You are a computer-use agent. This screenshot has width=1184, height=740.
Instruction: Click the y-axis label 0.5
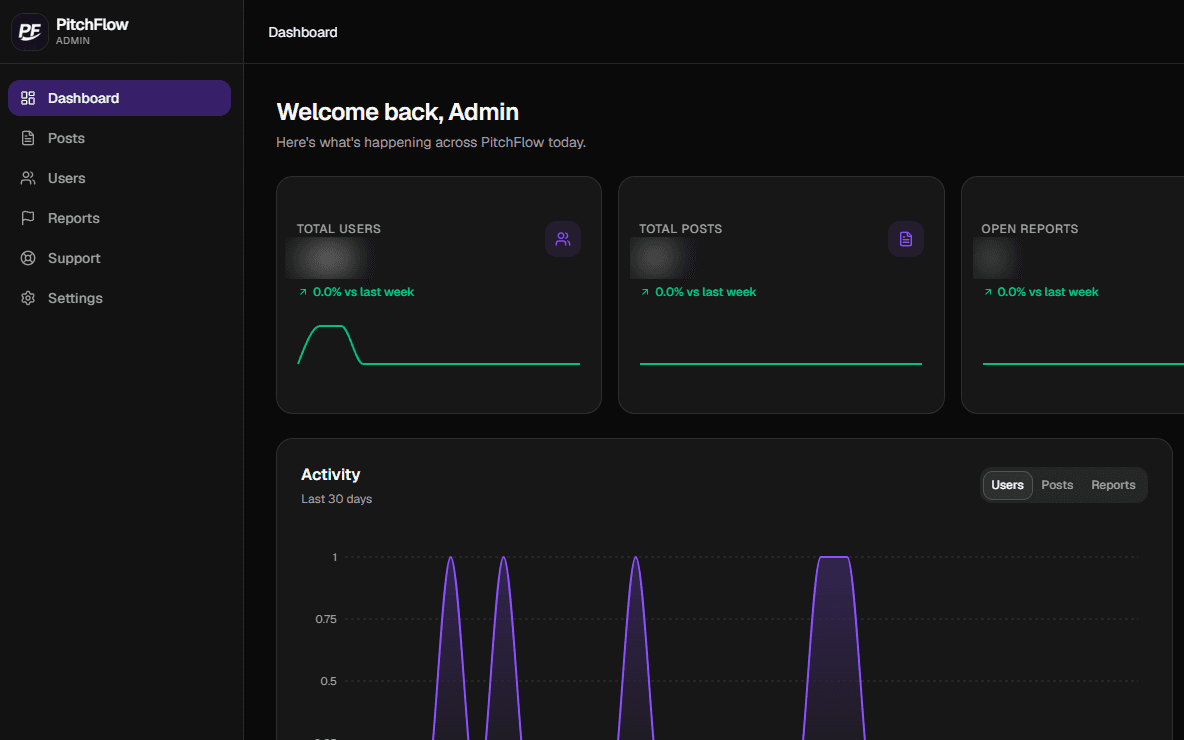pos(328,681)
